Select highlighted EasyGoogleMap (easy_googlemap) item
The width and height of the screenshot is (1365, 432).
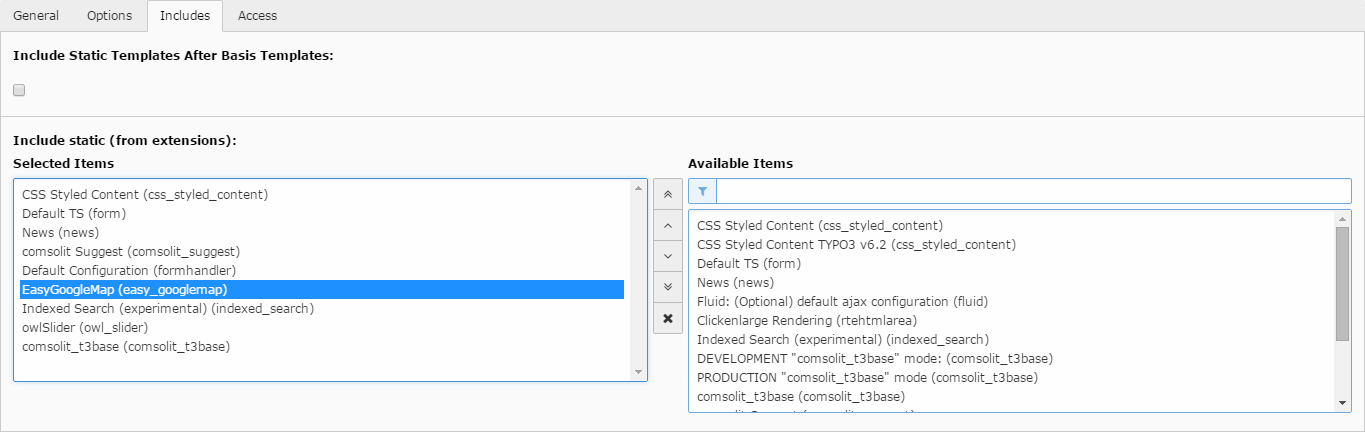point(323,289)
